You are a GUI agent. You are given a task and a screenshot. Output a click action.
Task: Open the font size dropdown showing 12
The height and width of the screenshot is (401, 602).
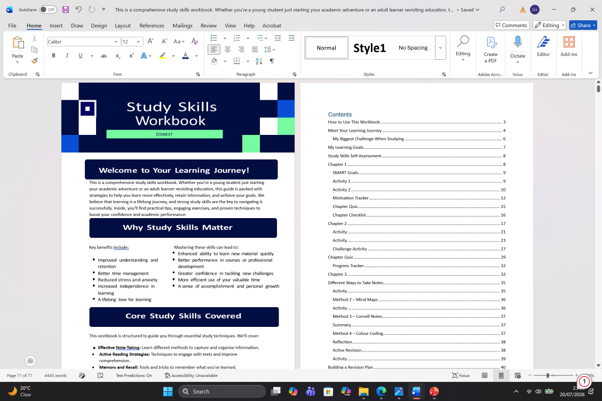138,41
